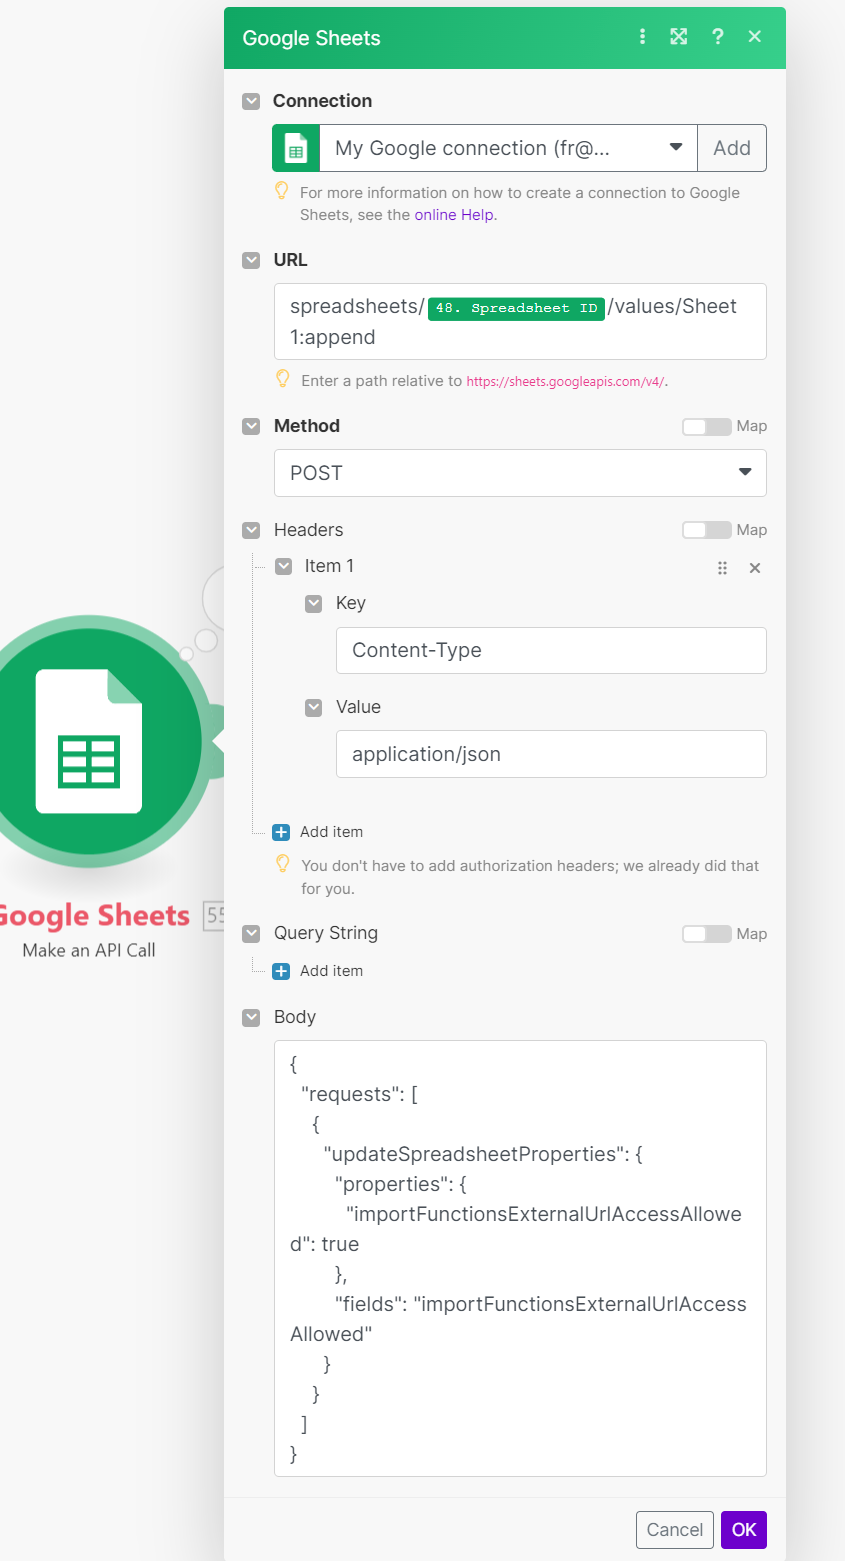Collapse the Key field section
The width and height of the screenshot is (845, 1561).
pos(314,603)
